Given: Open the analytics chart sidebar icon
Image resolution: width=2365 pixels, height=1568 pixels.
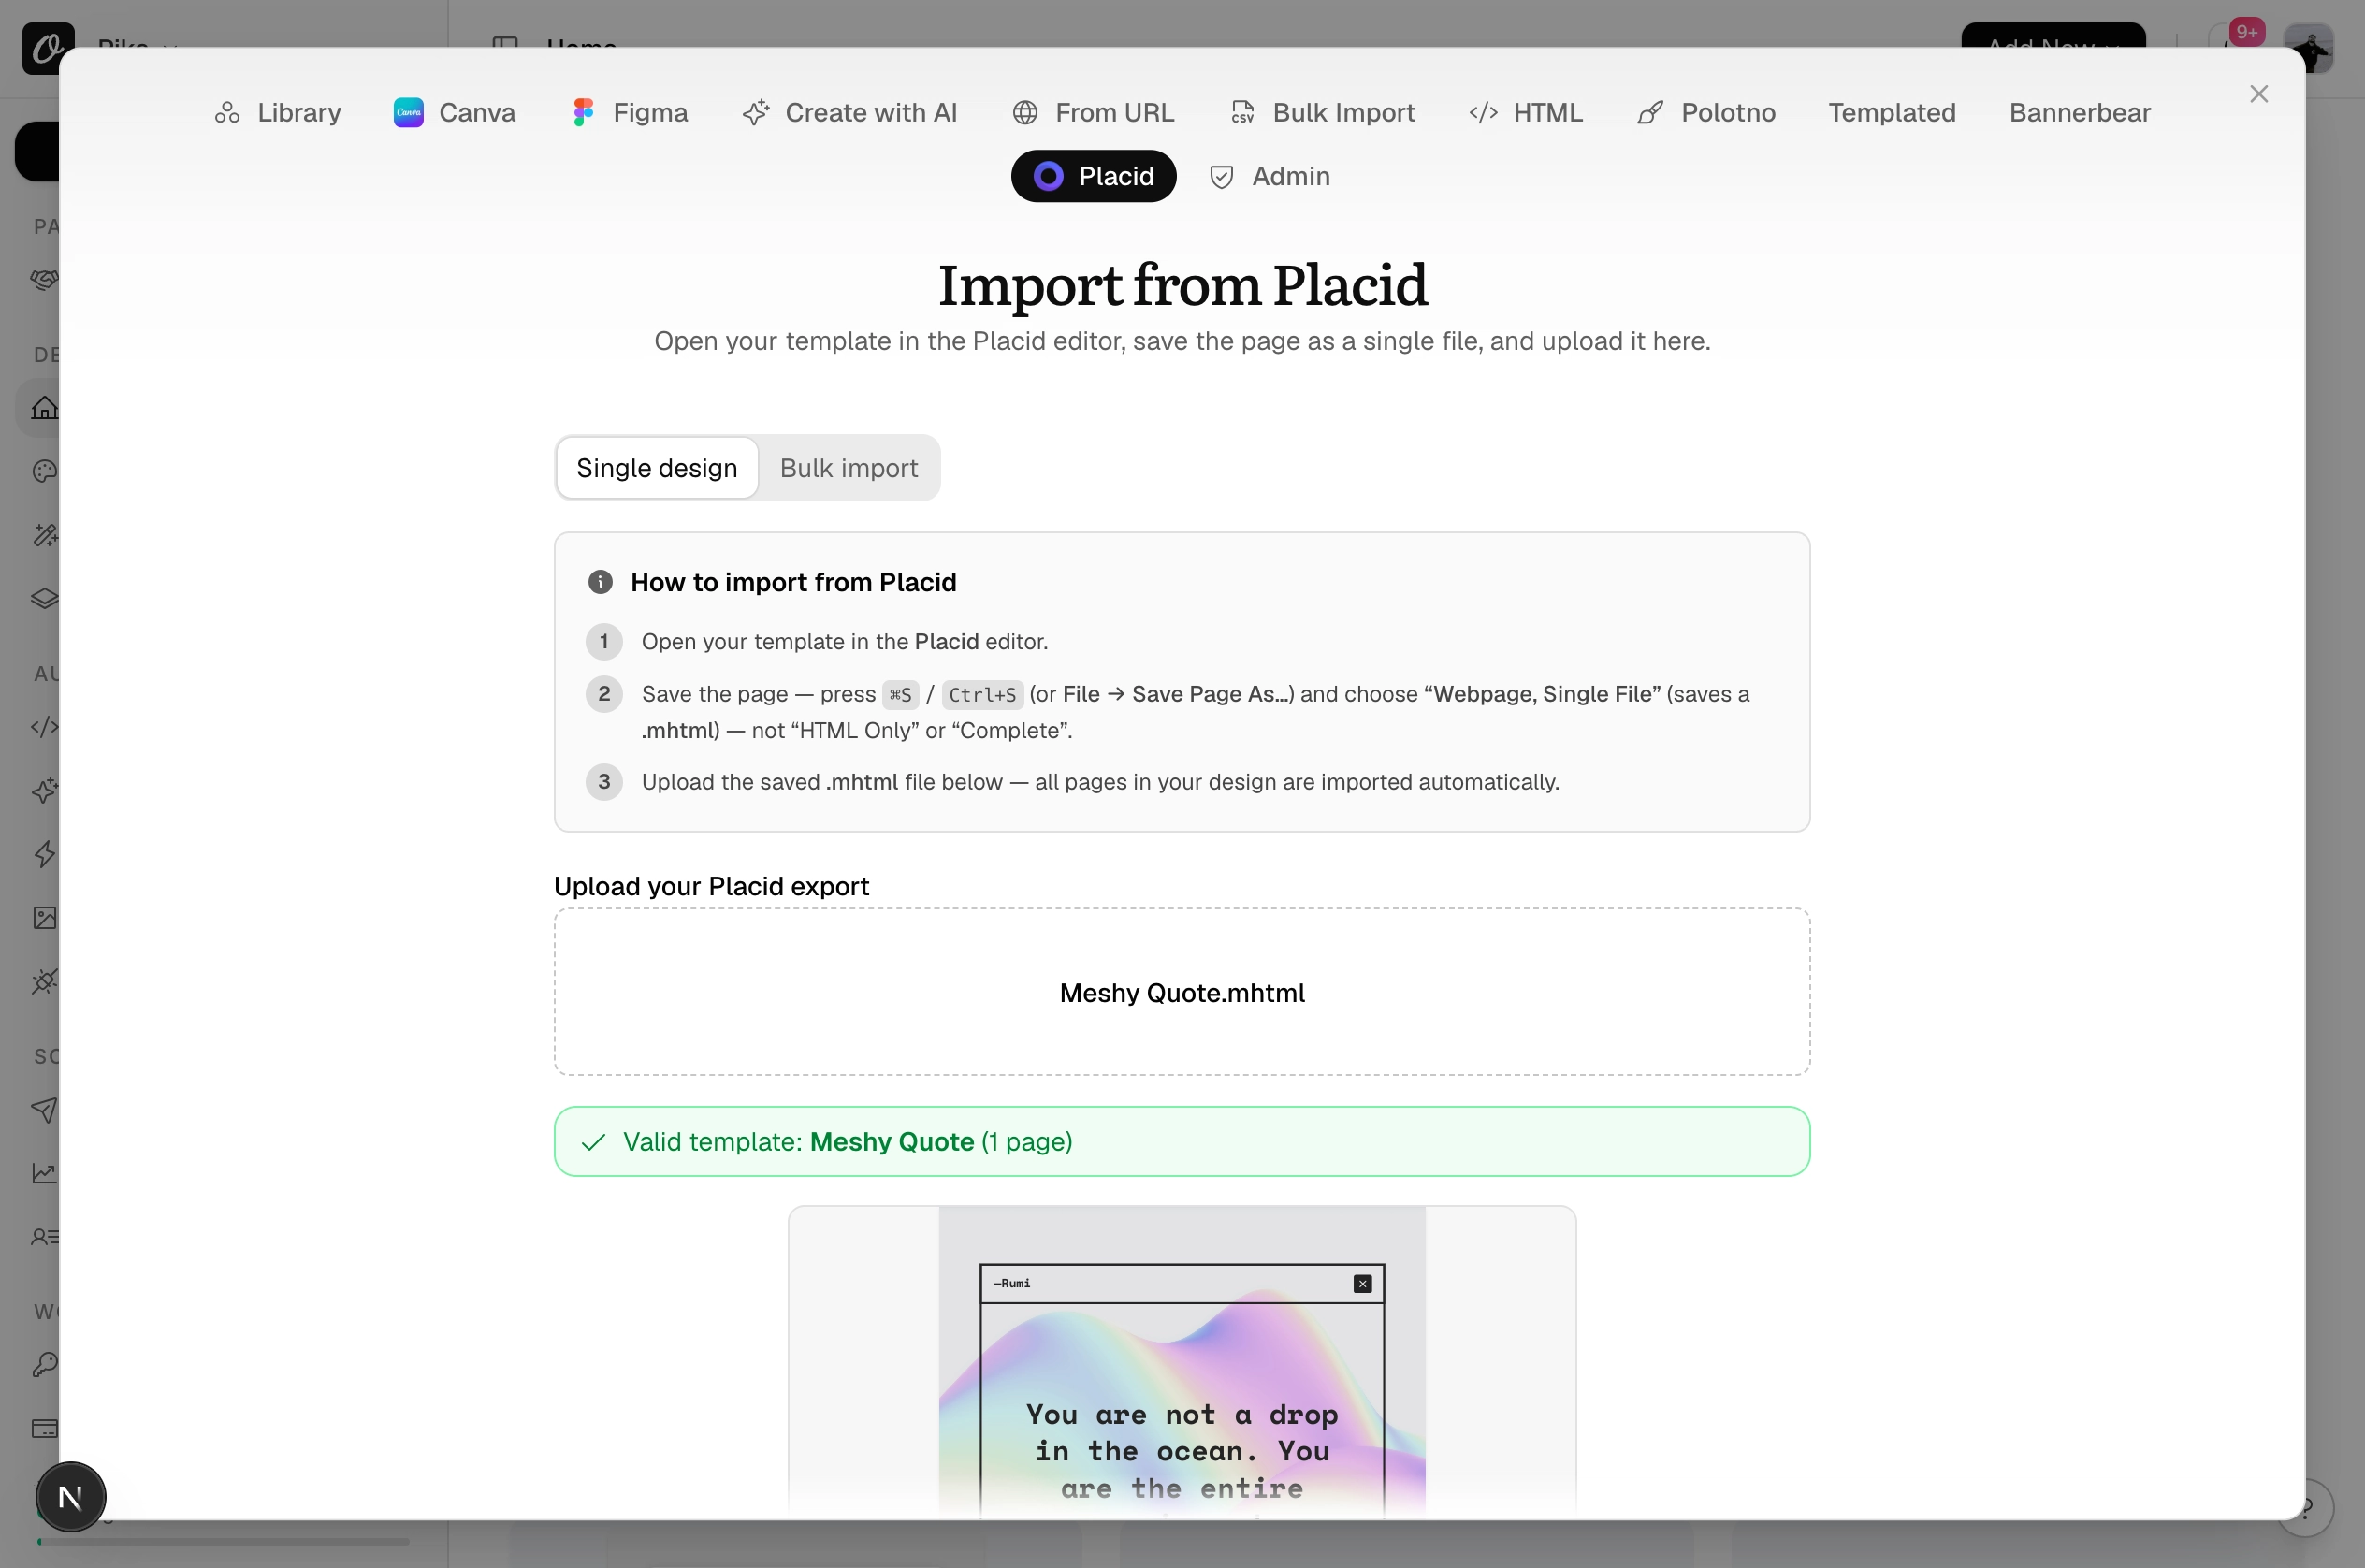Looking at the screenshot, I should pos(44,1173).
